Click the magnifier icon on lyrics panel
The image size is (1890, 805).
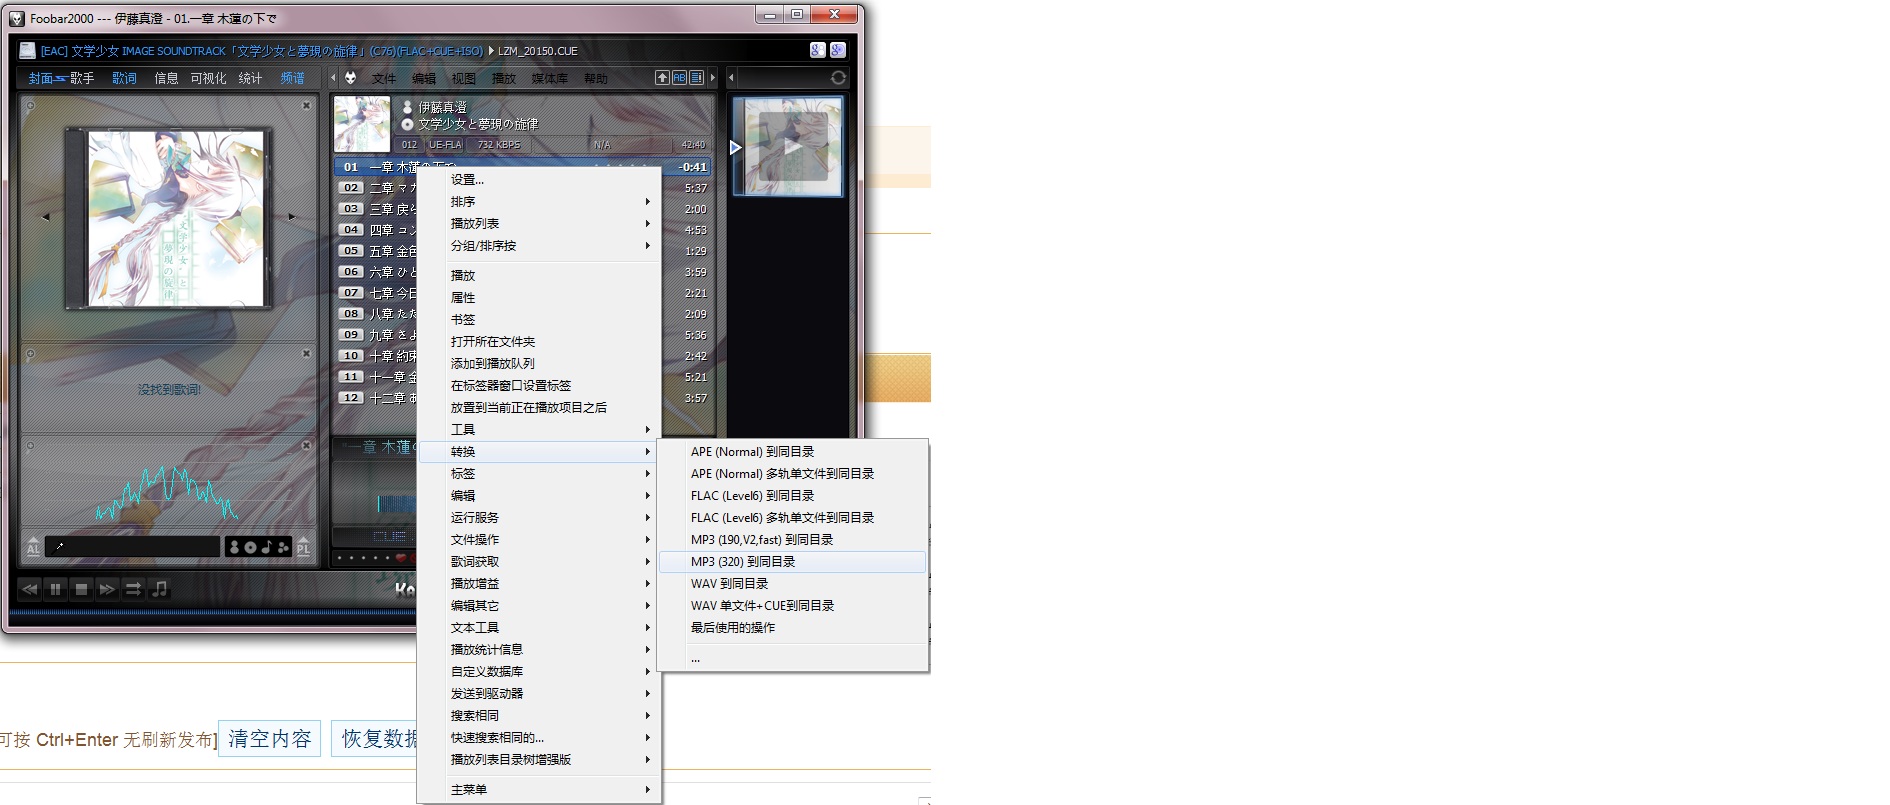click(30, 354)
